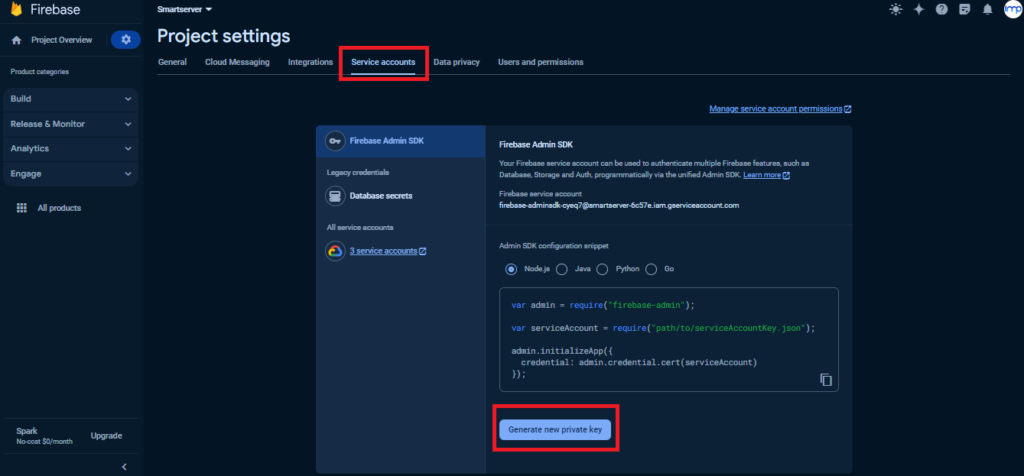Click the Project Overview label
The image size is (1024, 476).
click(x=61, y=40)
